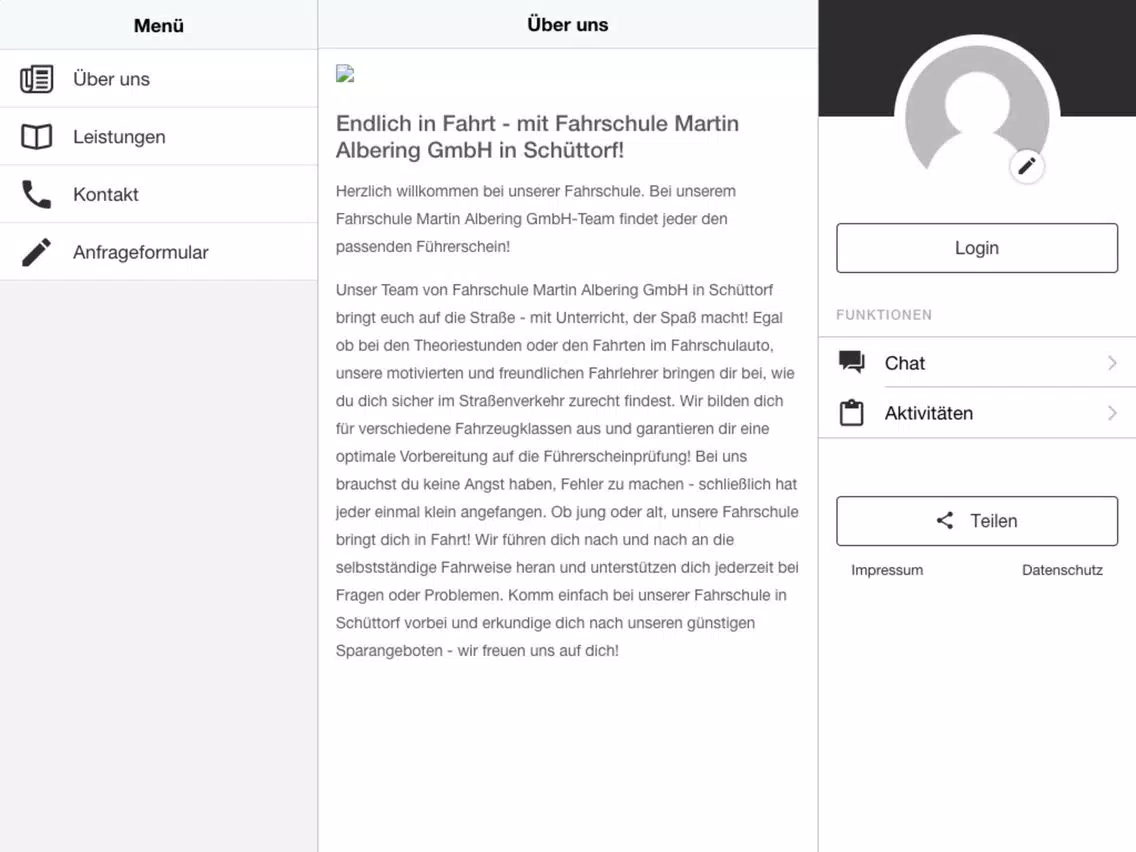Click the share icon in Teilen button

[x=944, y=520]
